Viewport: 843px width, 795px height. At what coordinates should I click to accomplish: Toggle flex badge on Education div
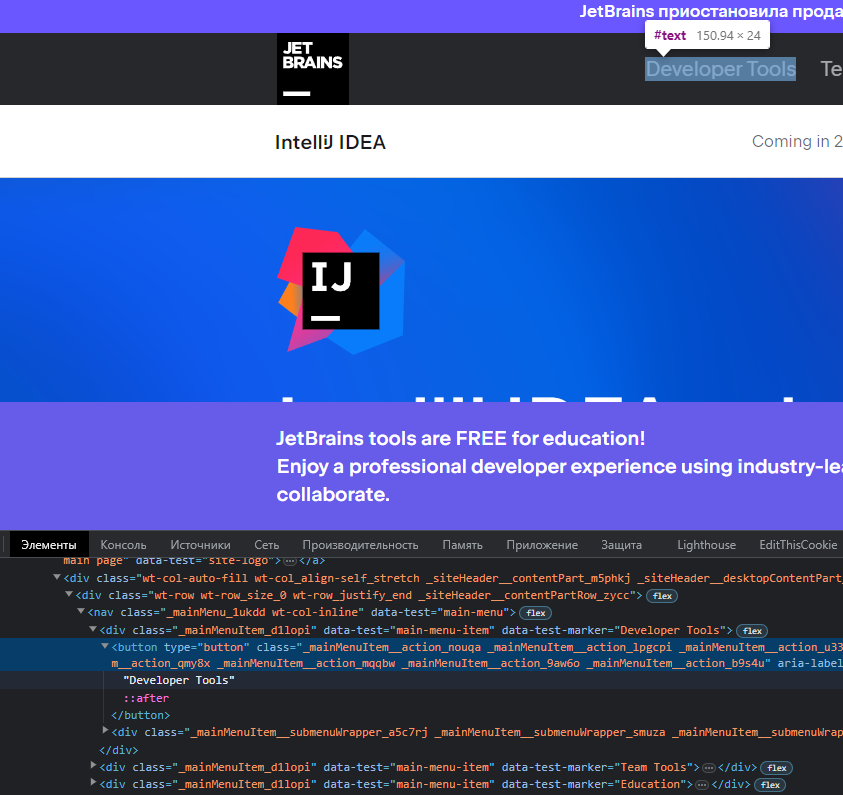point(770,785)
